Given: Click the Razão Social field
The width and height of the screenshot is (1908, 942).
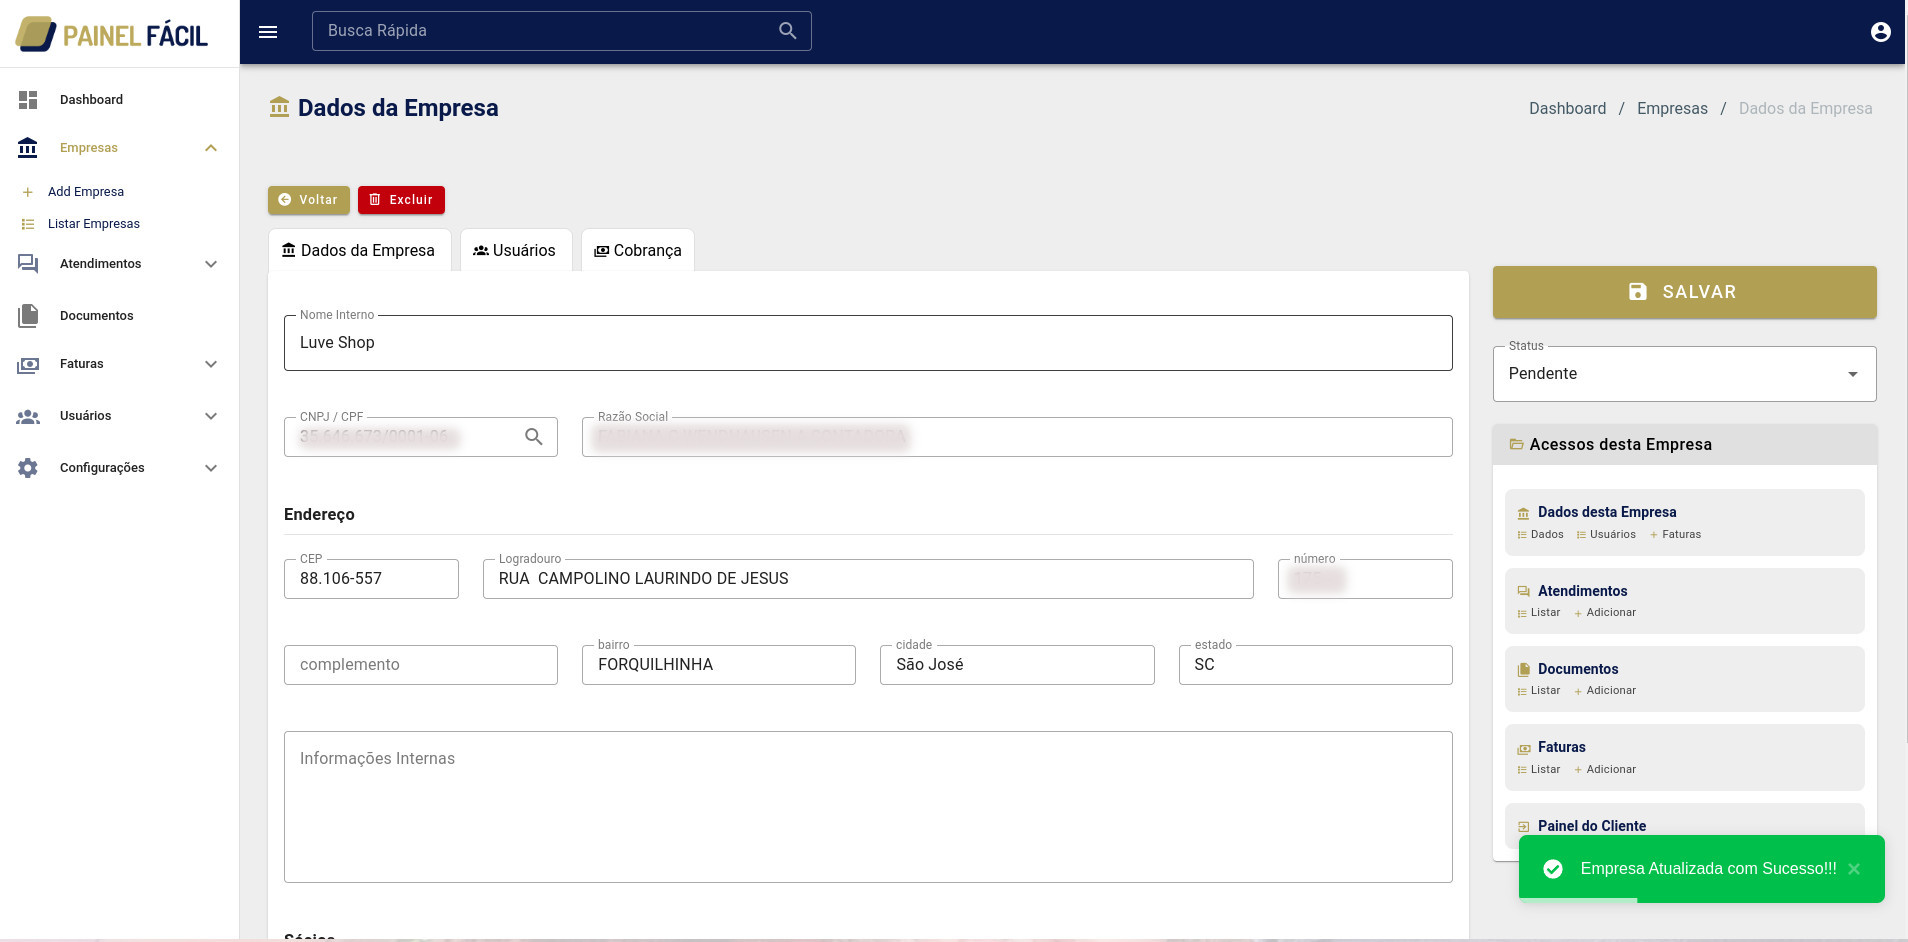Looking at the screenshot, I should tap(1017, 437).
